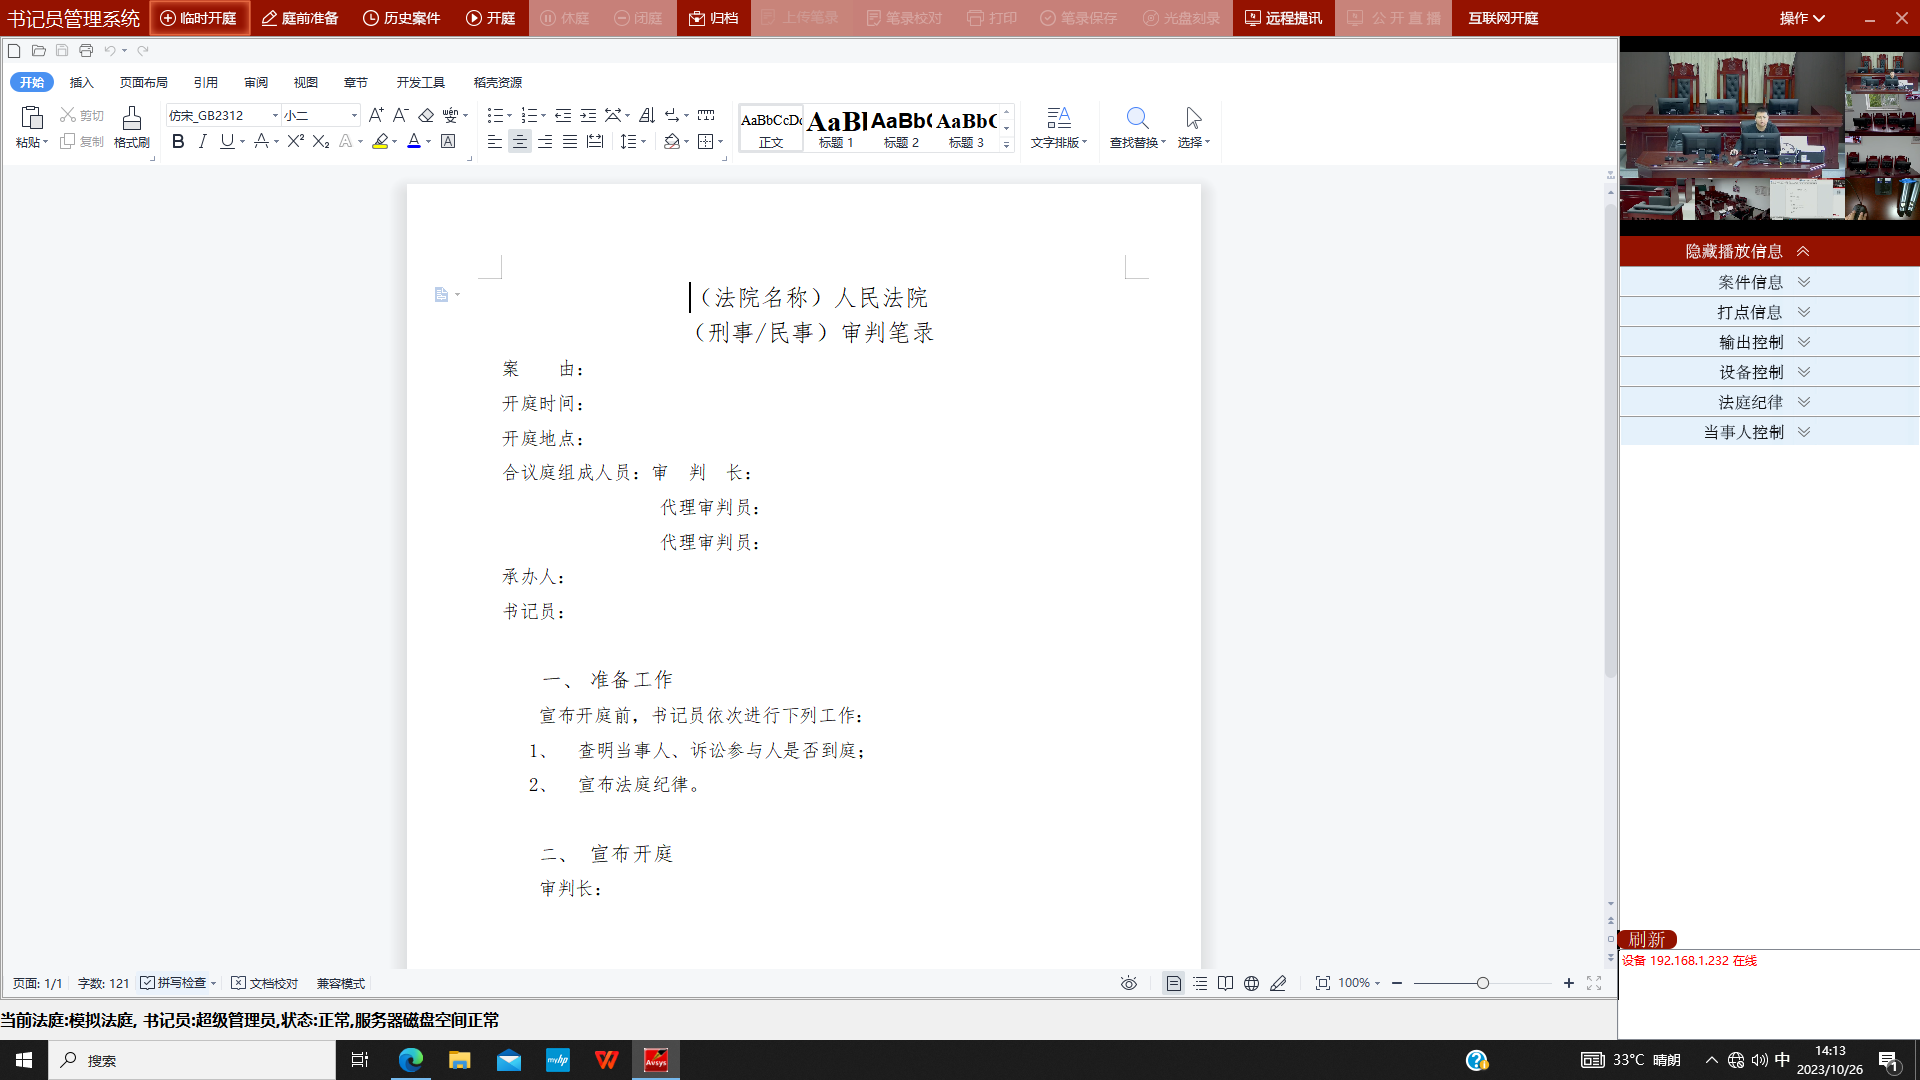
Task: Enable eye-protection reading mode icon
Action: (1128, 983)
